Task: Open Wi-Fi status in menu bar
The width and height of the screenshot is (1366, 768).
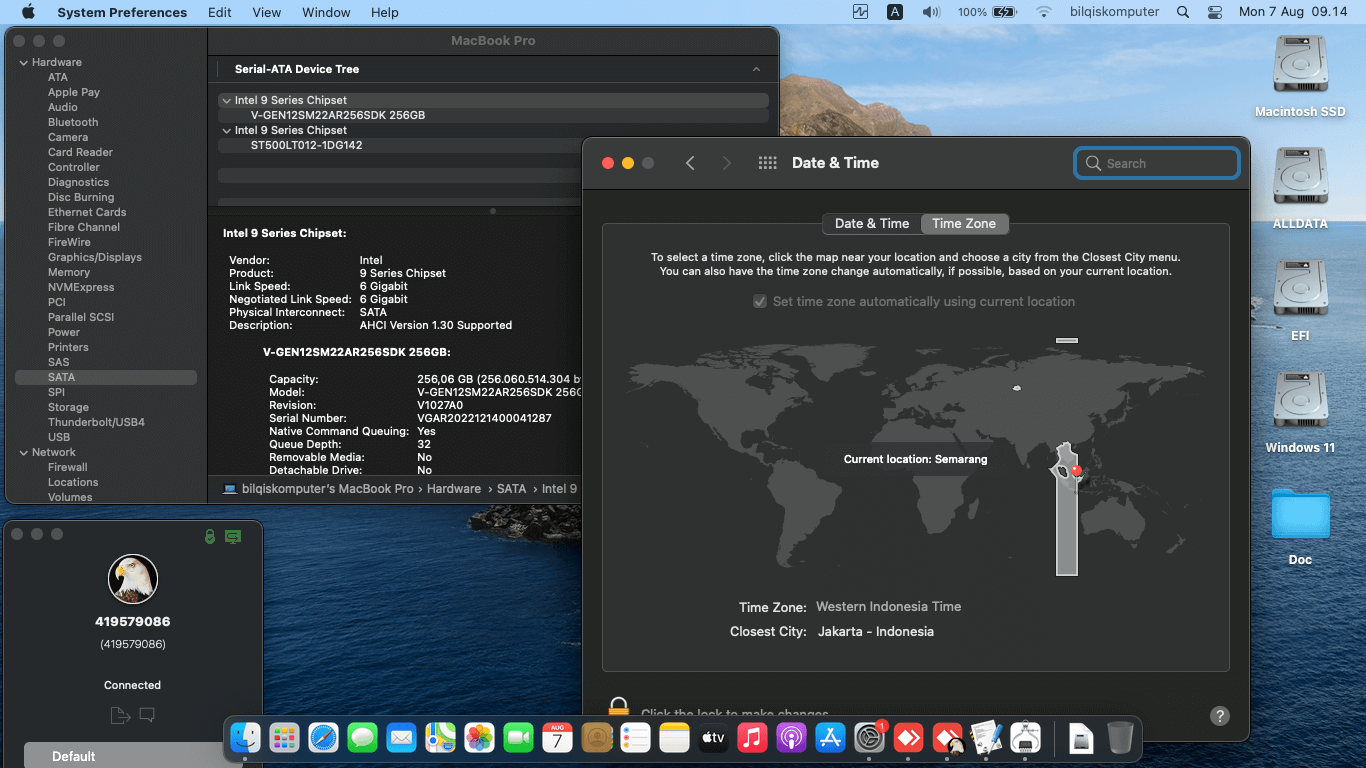Action: [1044, 12]
